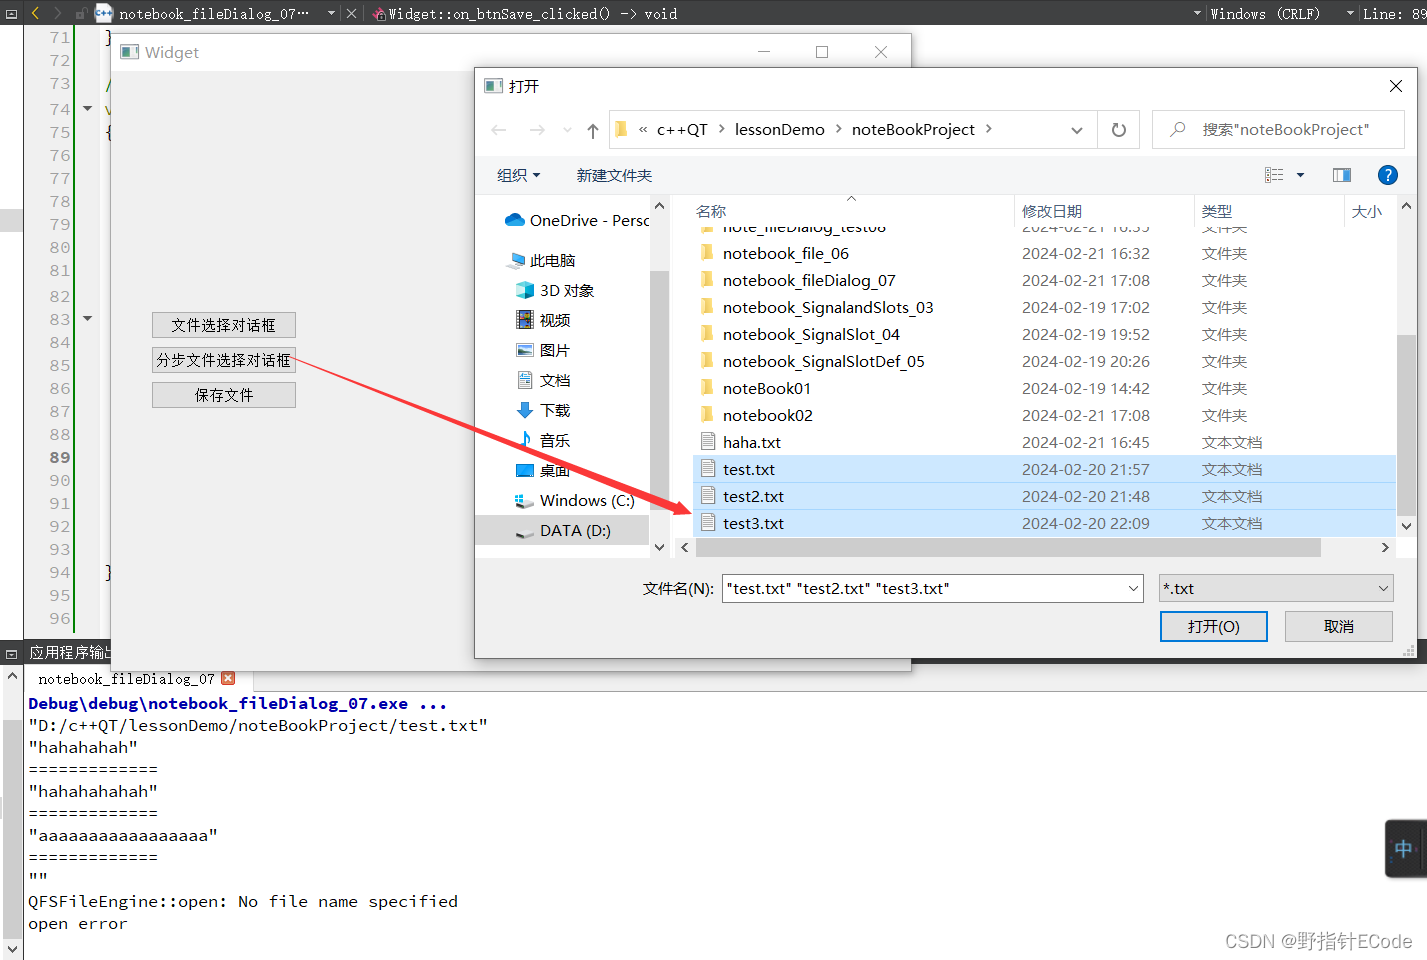Select notebook_file_06 folder

click(x=786, y=253)
